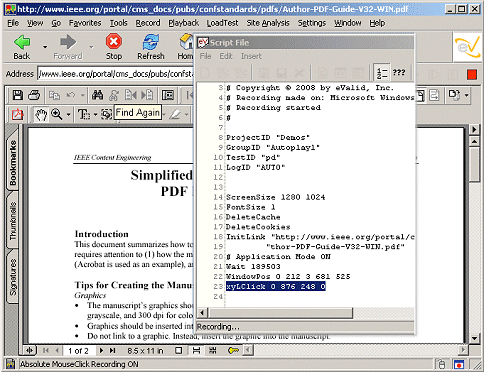484x372 pixels.
Task: Click the Continuous Facing layout icon
Action: click(213, 350)
